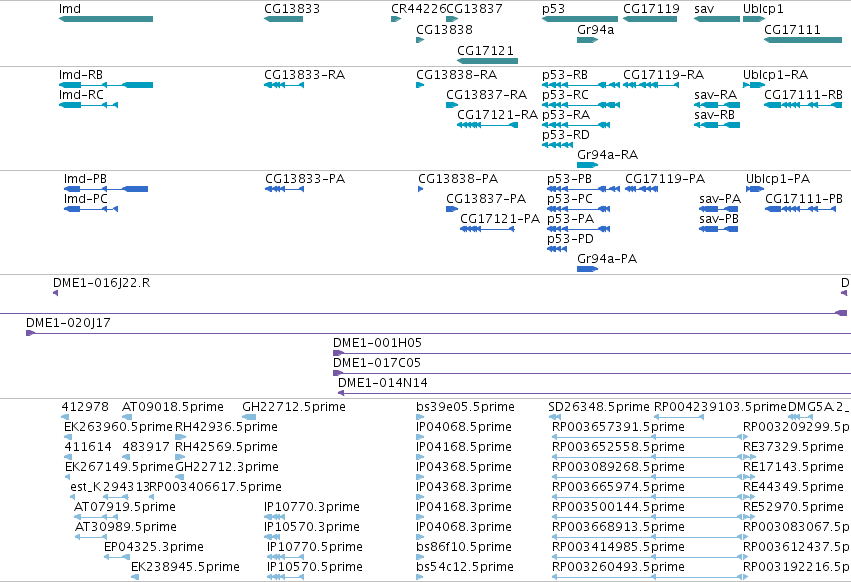Select the bs54c12.5prime EST
851x582 pixels.
[420, 577]
